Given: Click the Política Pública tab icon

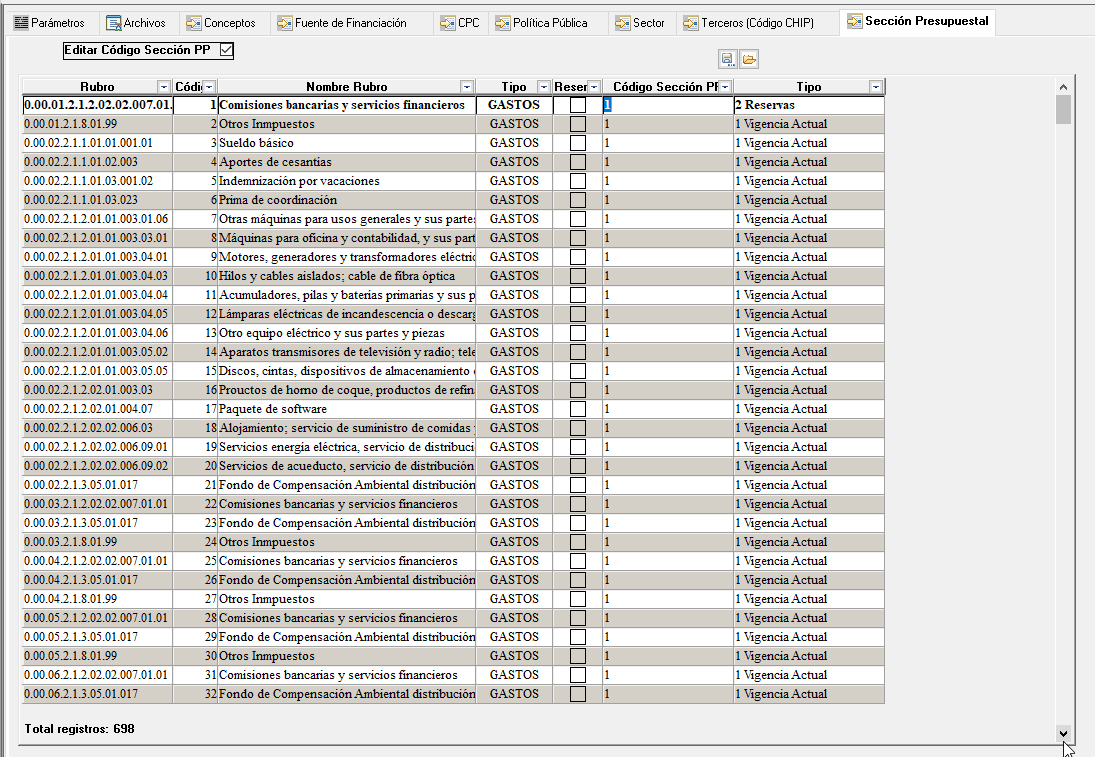Looking at the screenshot, I should pyautogui.click(x=503, y=23).
